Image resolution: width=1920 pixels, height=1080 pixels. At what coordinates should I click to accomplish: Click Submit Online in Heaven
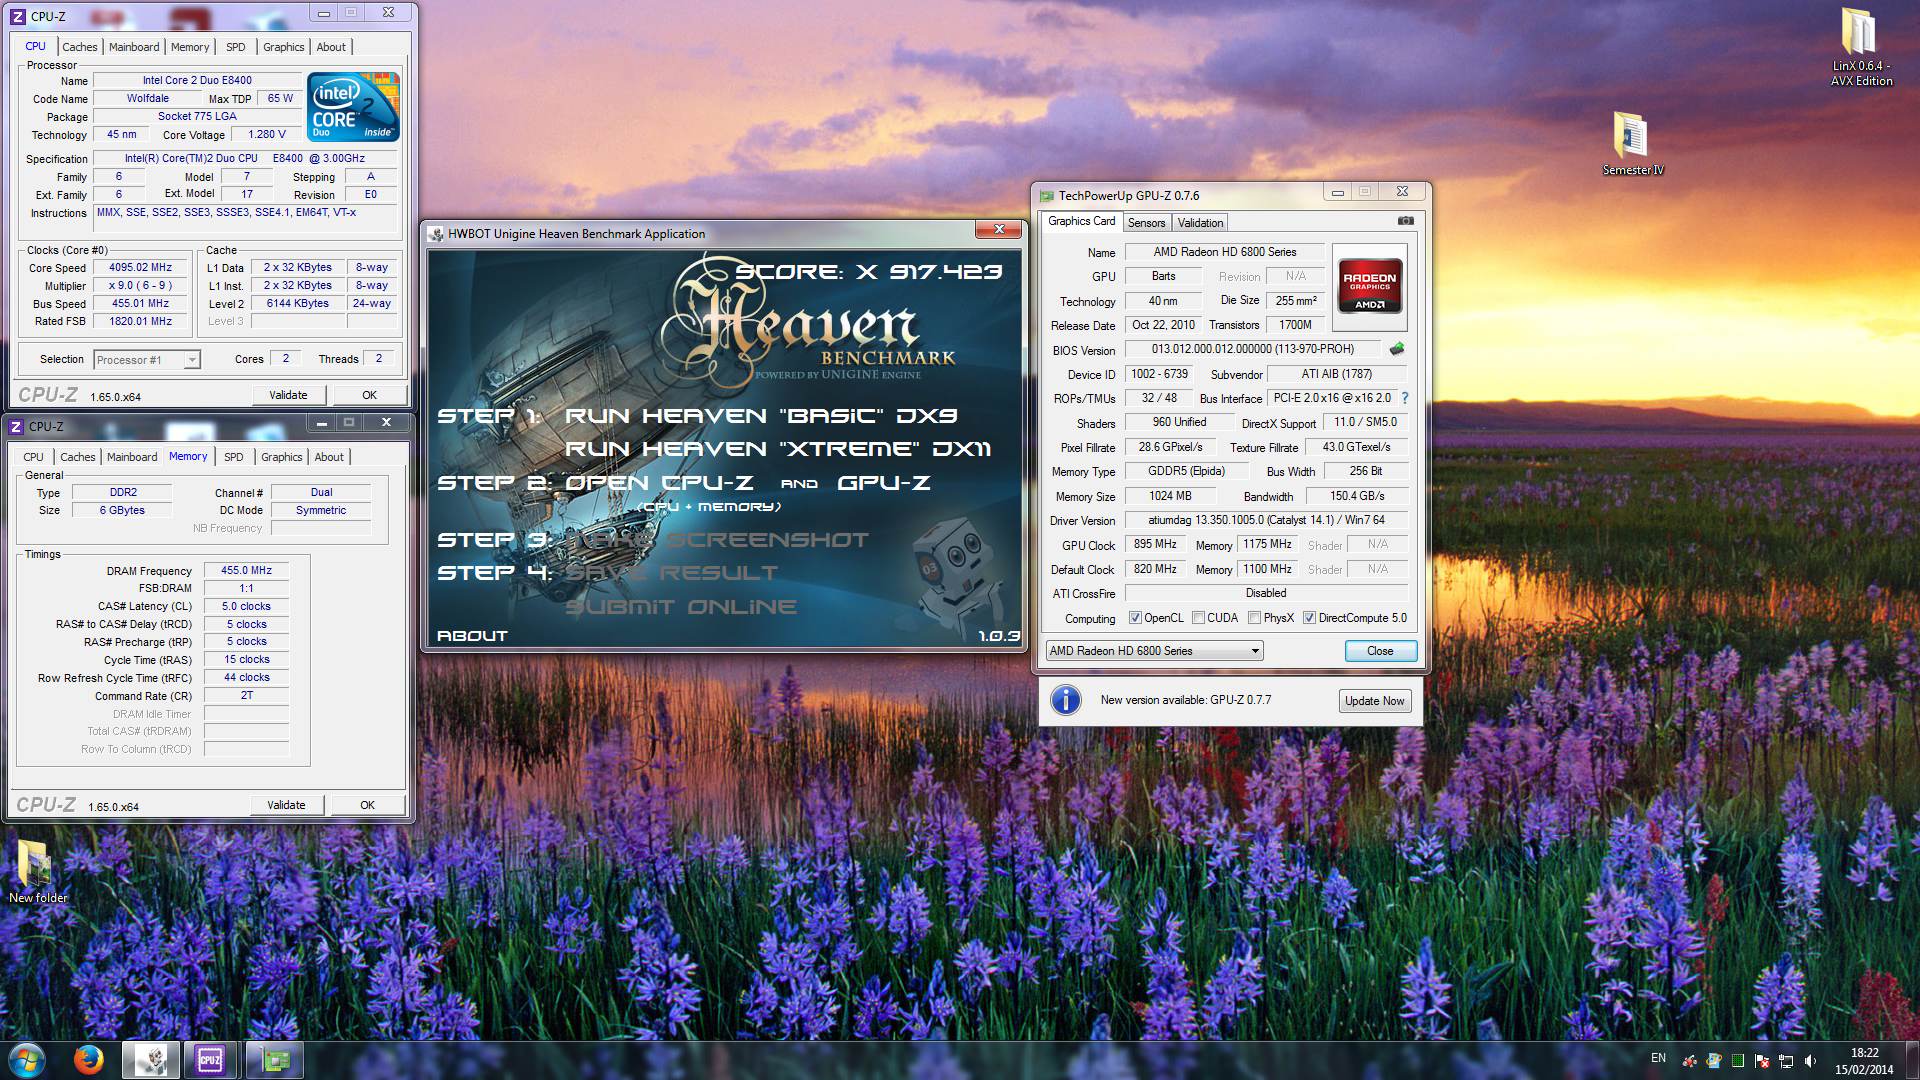681,607
